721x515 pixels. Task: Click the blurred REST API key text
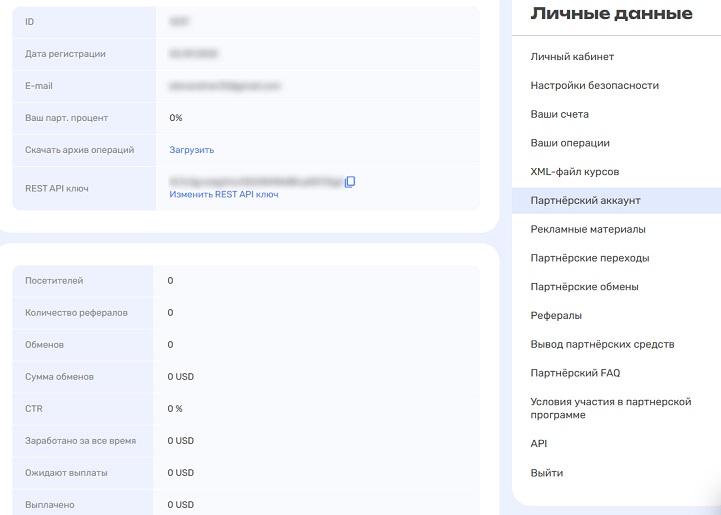click(255, 181)
